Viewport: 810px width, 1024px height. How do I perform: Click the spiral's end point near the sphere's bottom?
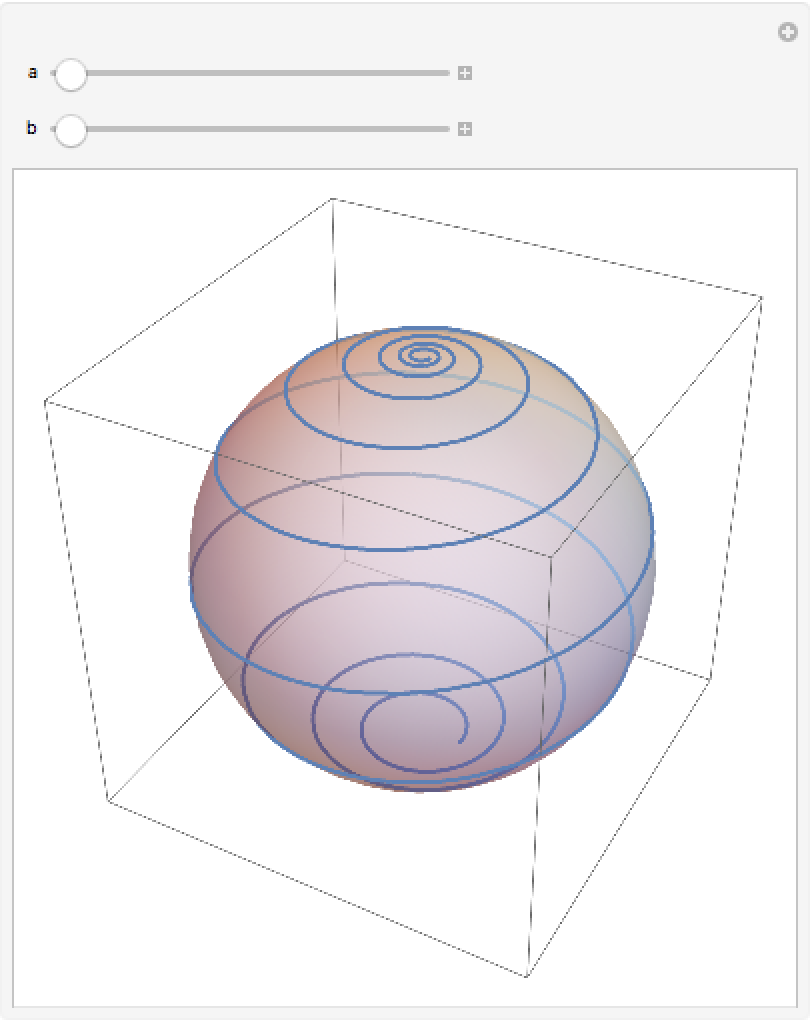pyautogui.click(x=459, y=741)
